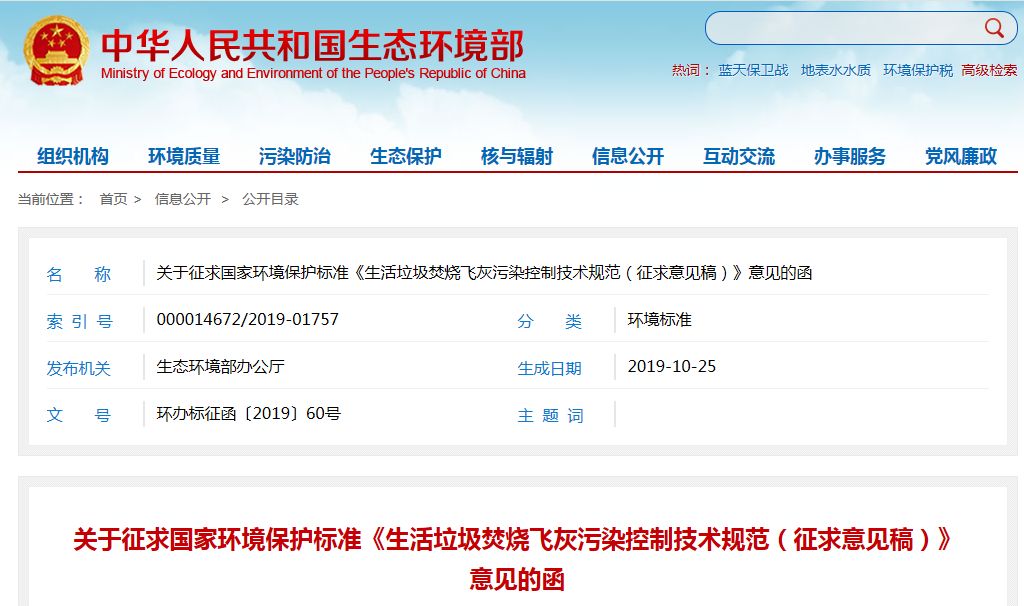Open the 办事服务 menu
Screen dimensions: 1024x606
(850, 156)
